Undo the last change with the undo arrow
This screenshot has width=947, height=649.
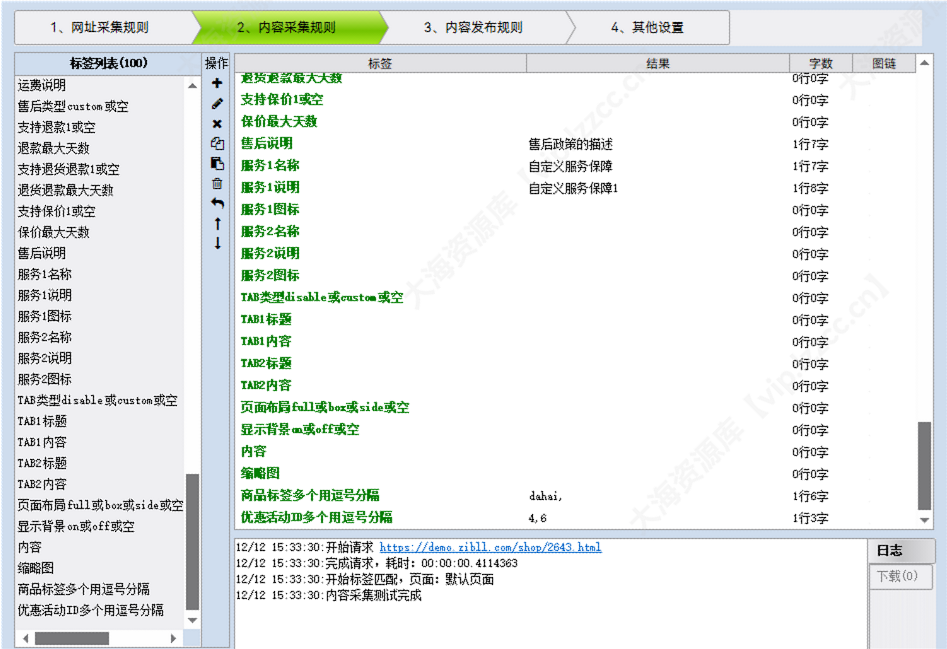[x=216, y=203]
